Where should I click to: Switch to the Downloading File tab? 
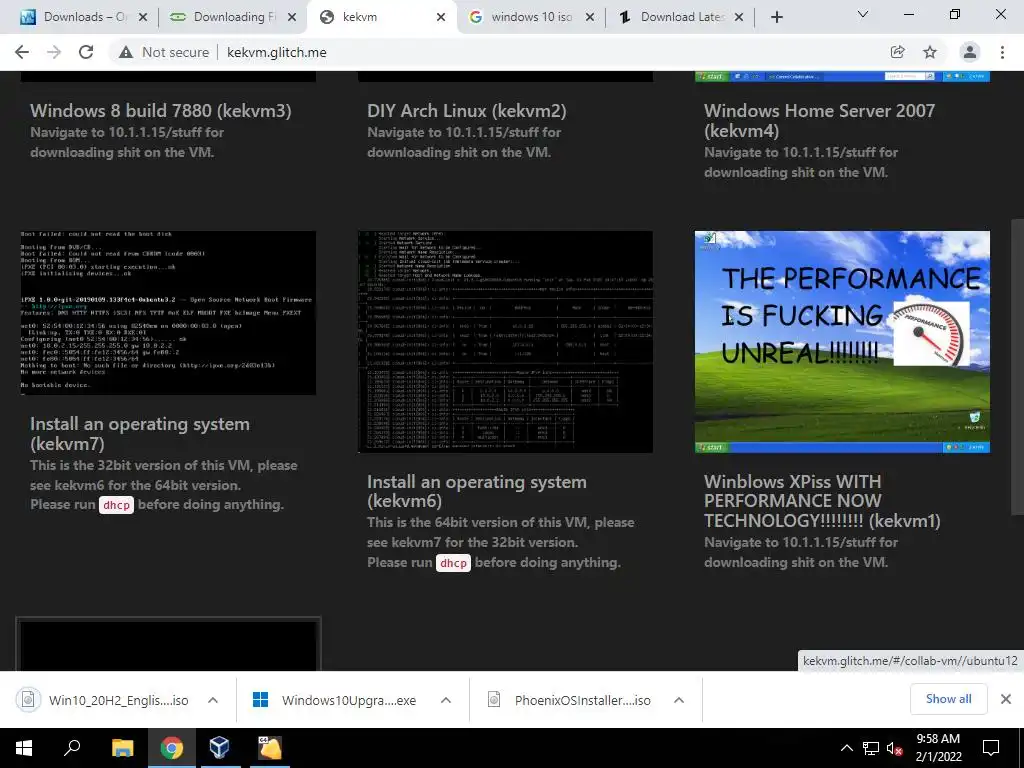(232, 17)
